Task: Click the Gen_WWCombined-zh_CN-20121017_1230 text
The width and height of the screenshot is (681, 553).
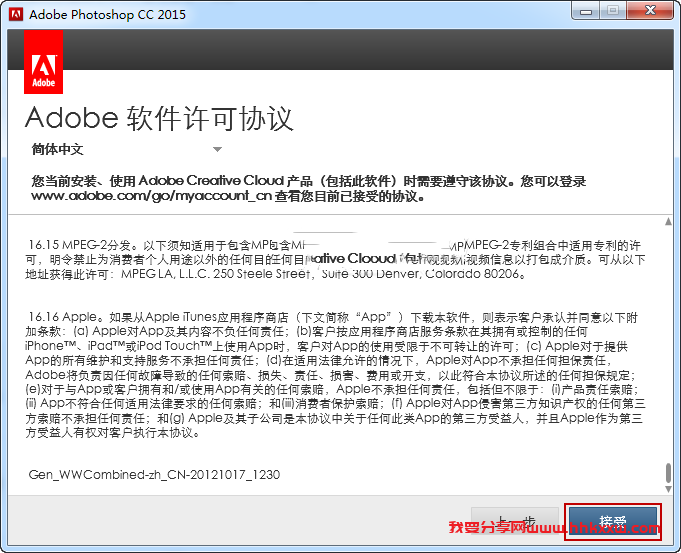Action: (154, 474)
